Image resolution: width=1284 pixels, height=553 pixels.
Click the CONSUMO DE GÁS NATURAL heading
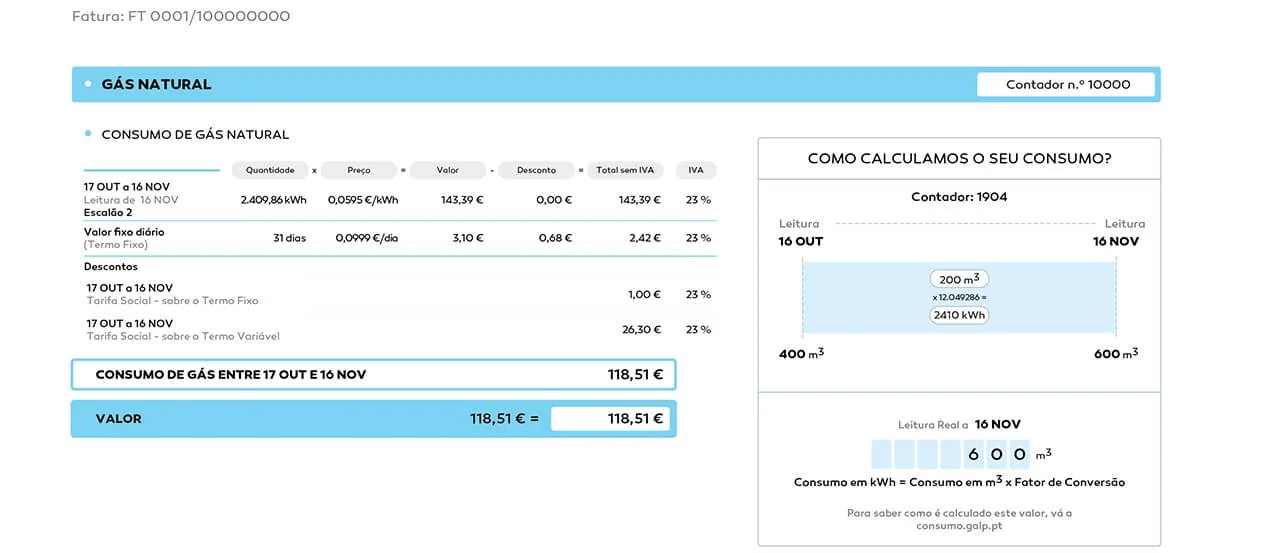(x=195, y=135)
